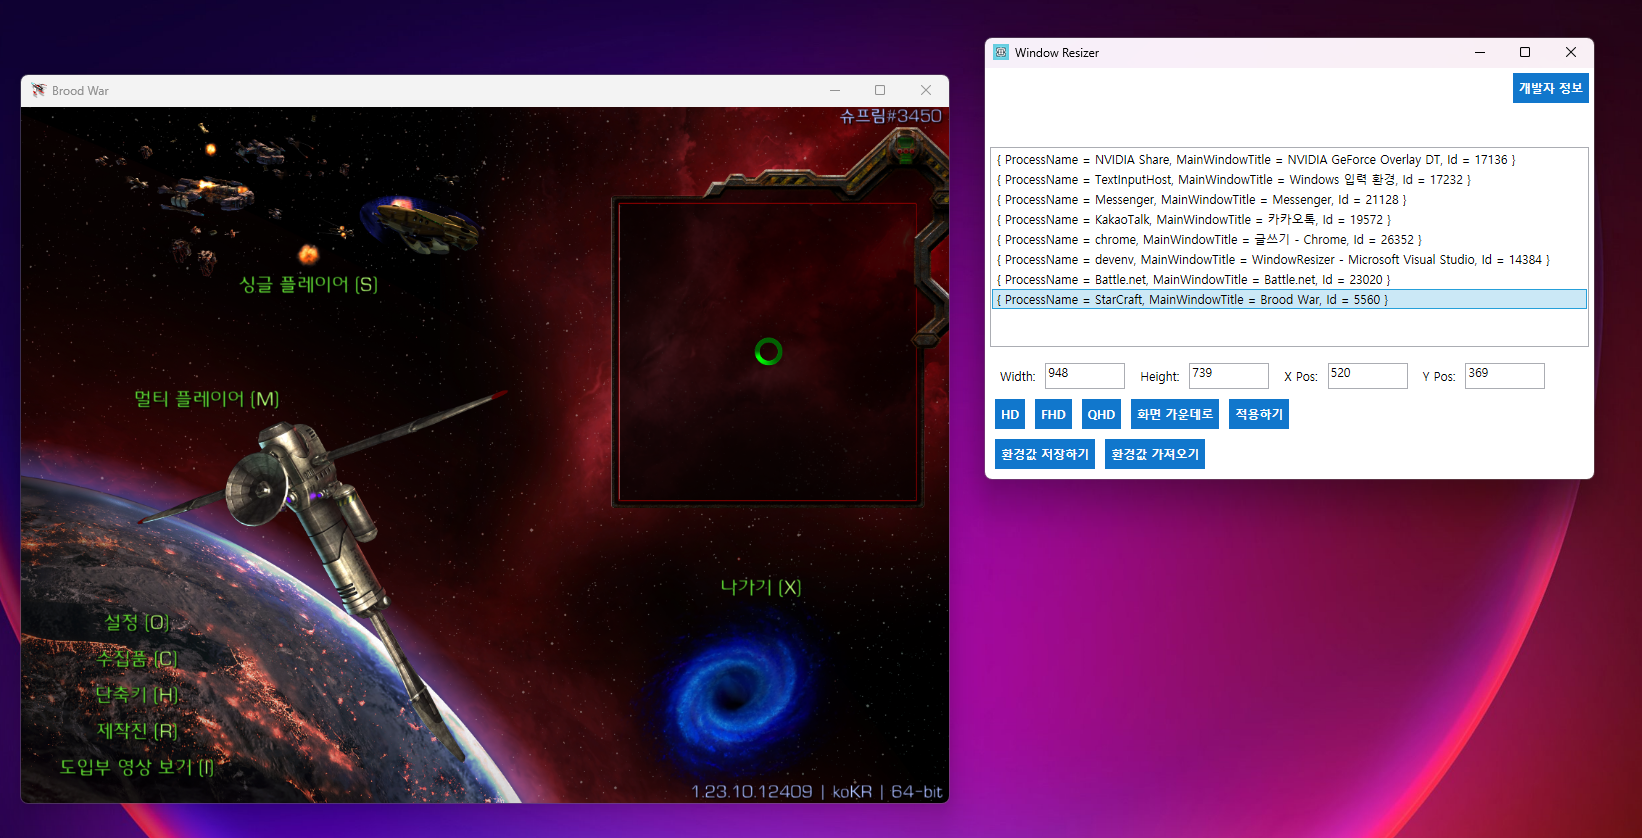Click the 슈프림#3450 player name
Screen dimensions: 1642x838
pyautogui.click(x=891, y=116)
